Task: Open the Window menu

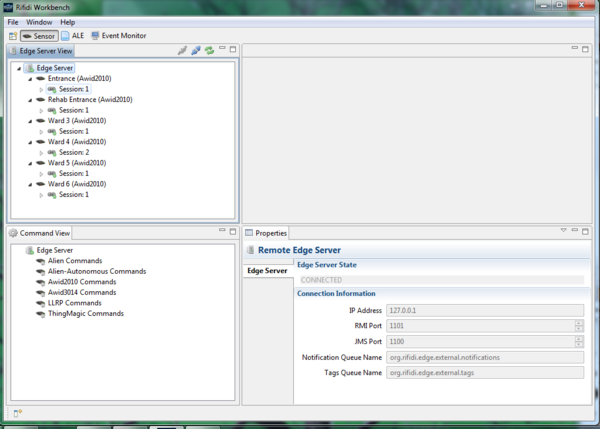Action: pyautogui.click(x=40, y=21)
